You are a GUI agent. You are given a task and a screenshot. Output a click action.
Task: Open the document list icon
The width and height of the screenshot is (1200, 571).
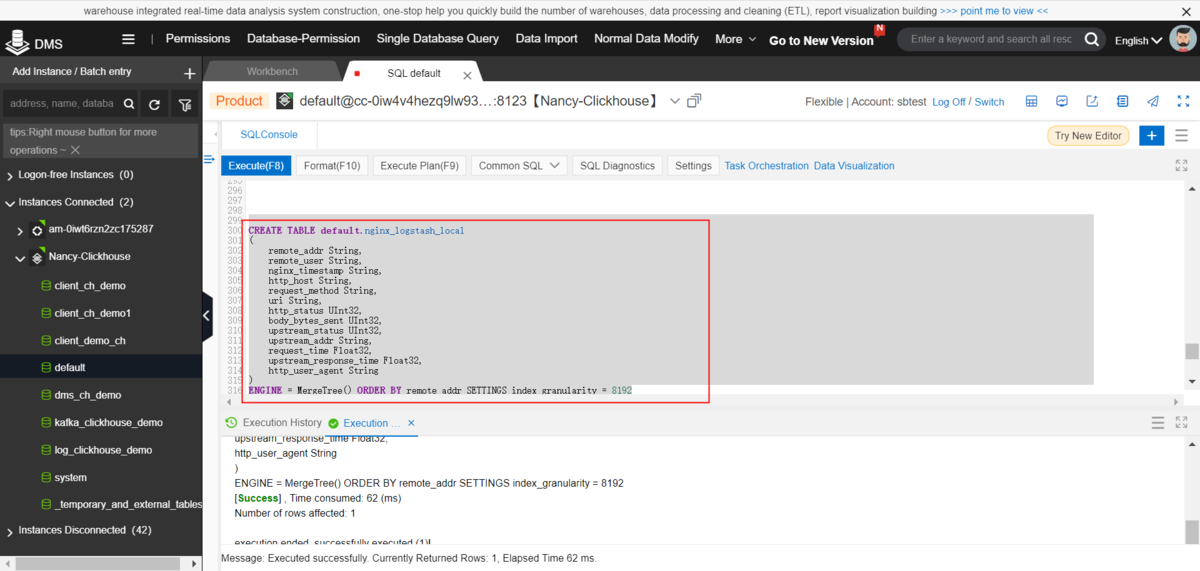pyautogui.click(x=1123, y=102)
